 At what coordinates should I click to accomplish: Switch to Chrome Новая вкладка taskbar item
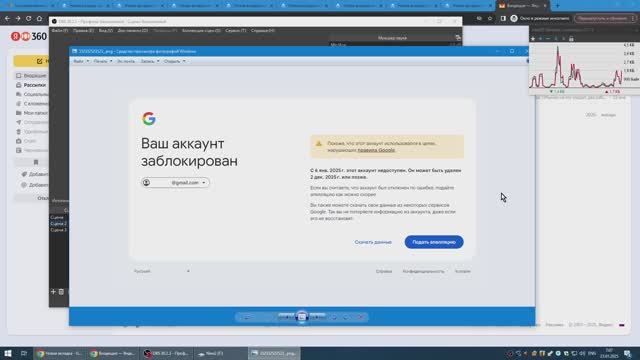[x=59, y=353]
